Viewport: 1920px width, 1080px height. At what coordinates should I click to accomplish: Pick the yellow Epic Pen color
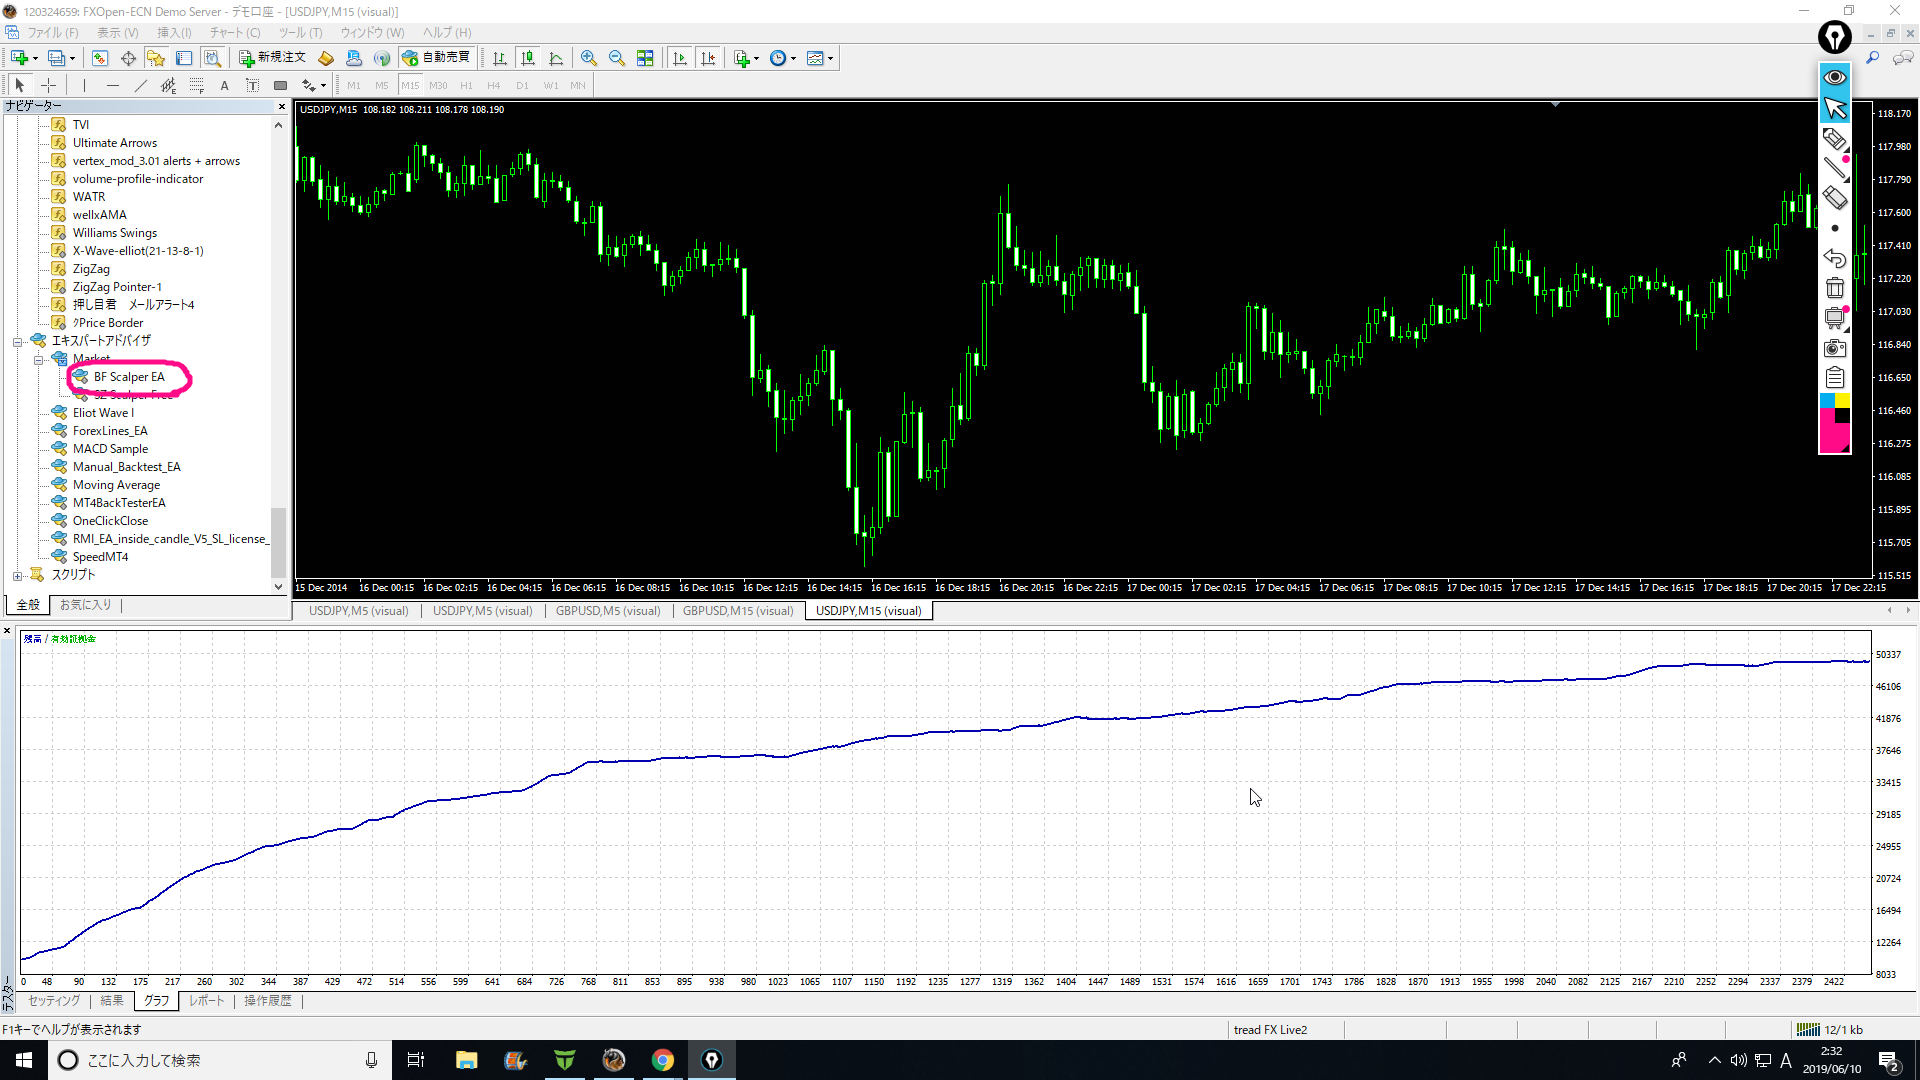pyautogui.click(x=1842, y=400)
